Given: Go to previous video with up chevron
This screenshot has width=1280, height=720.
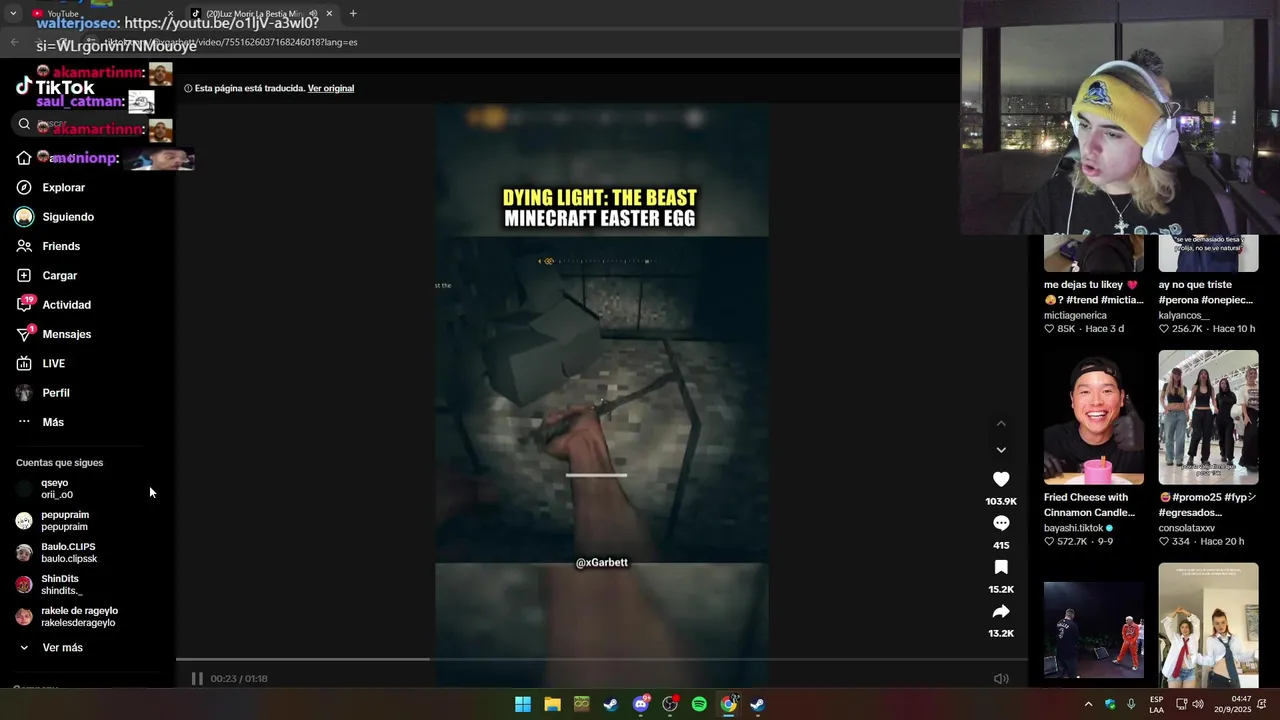Looking at the screenshot, I should (x=1001, y=424).
